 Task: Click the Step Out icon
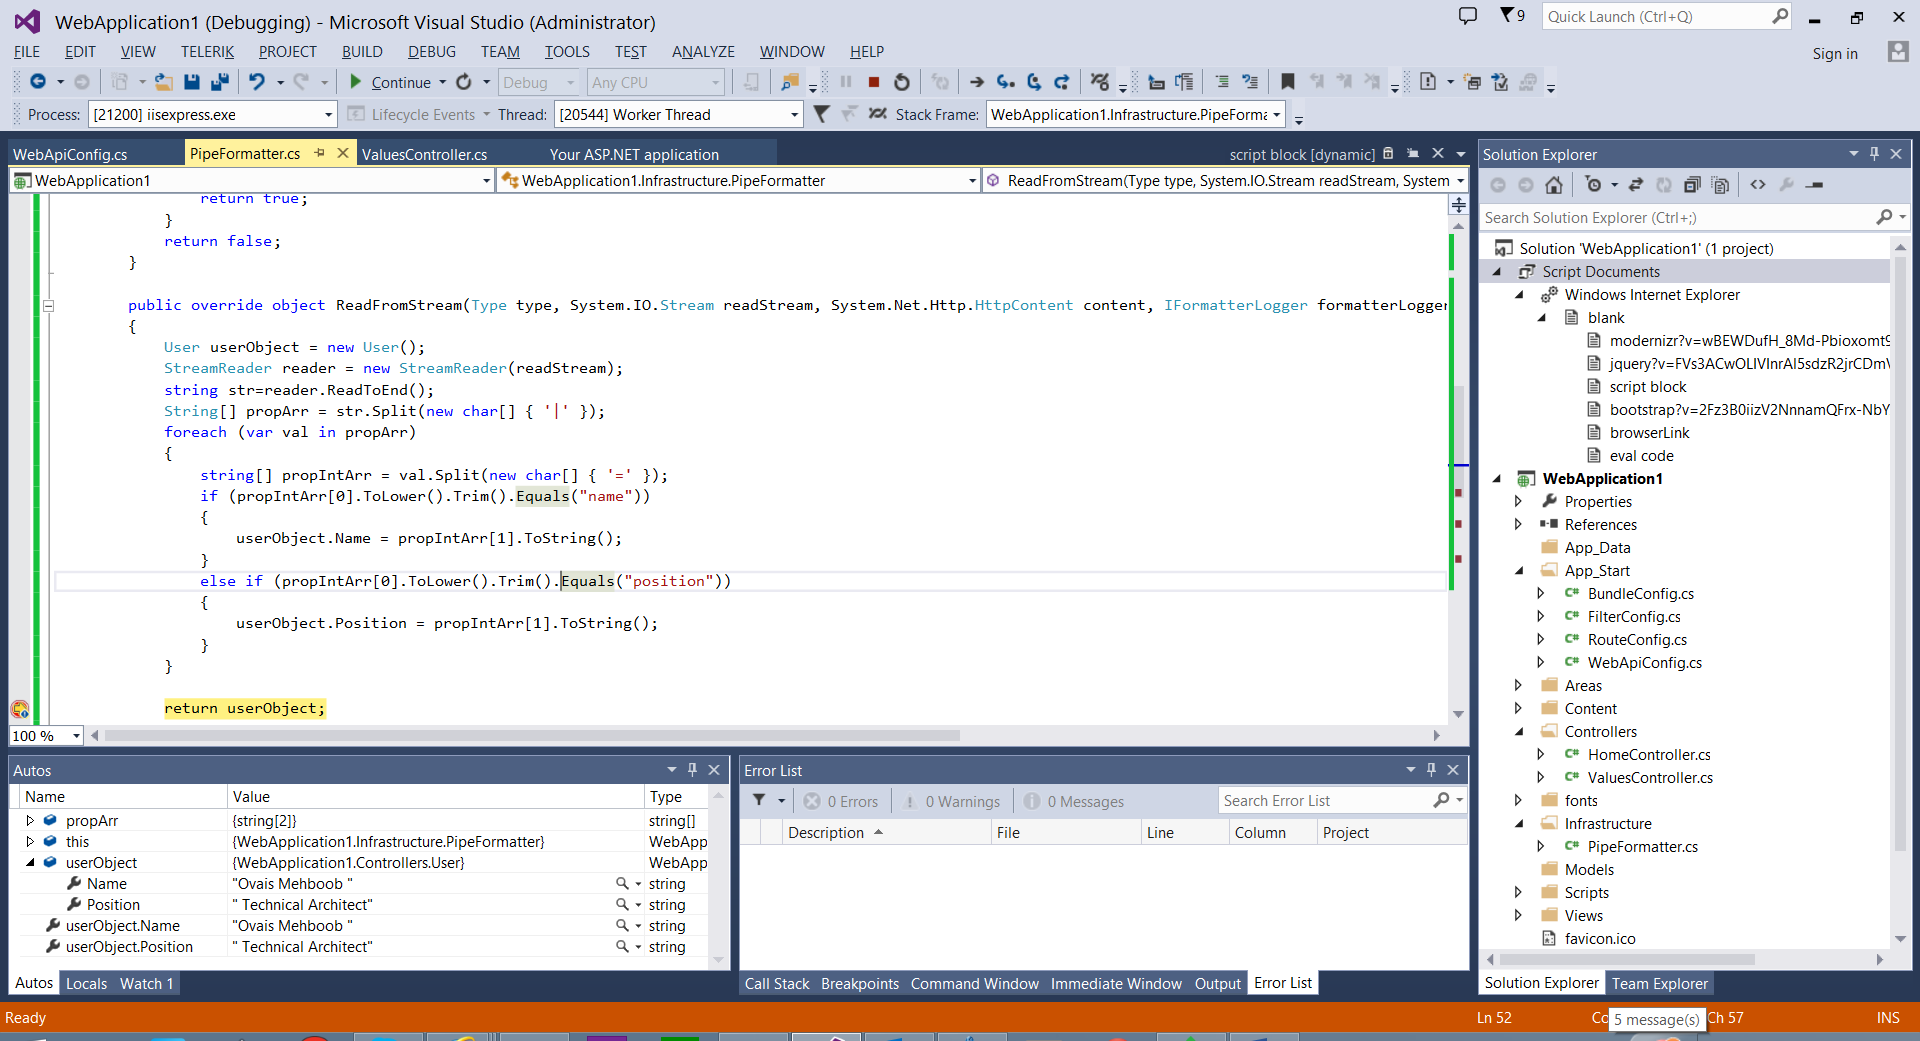[x=1062, y=82]
